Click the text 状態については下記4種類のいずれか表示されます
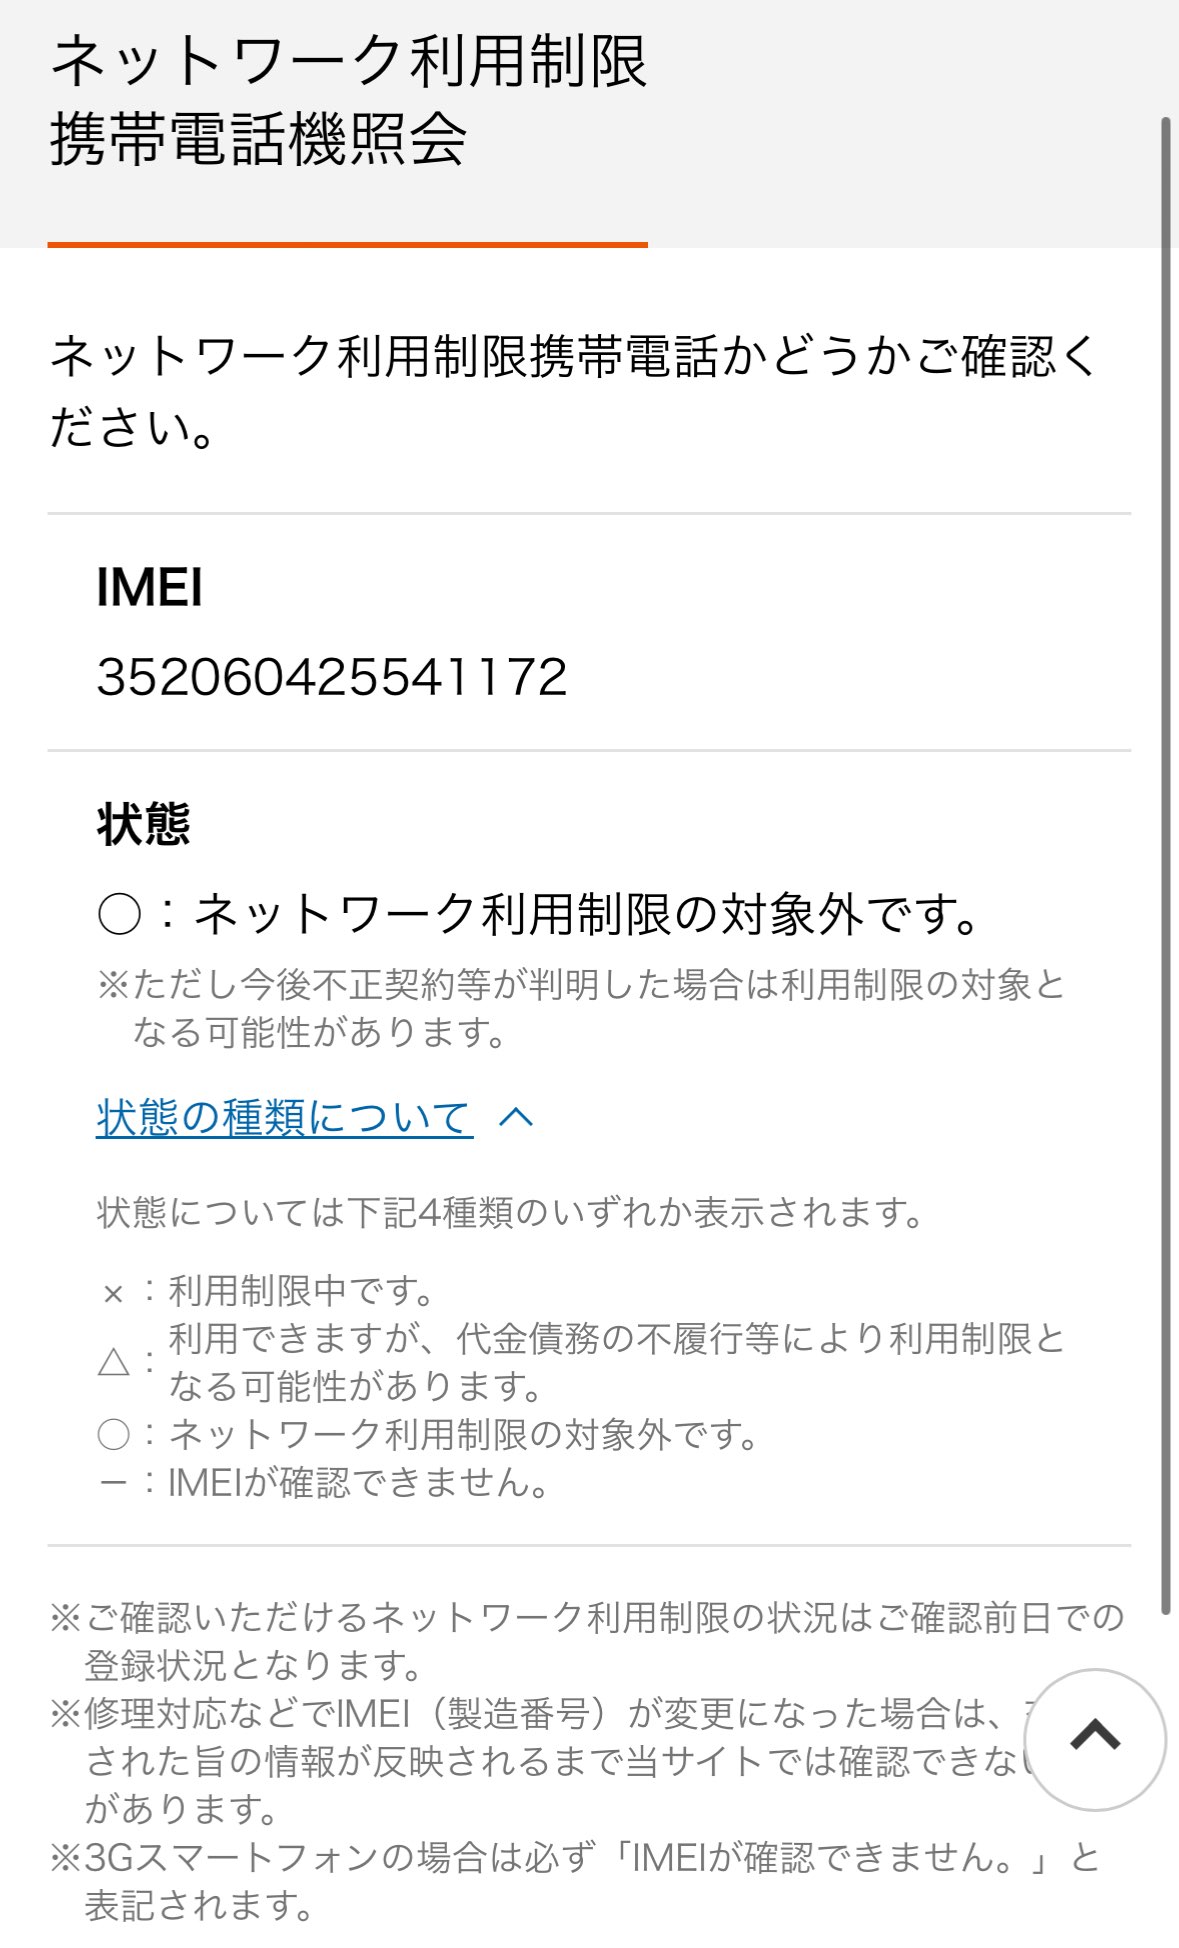The image size is (1179, 1948). 510,1213
